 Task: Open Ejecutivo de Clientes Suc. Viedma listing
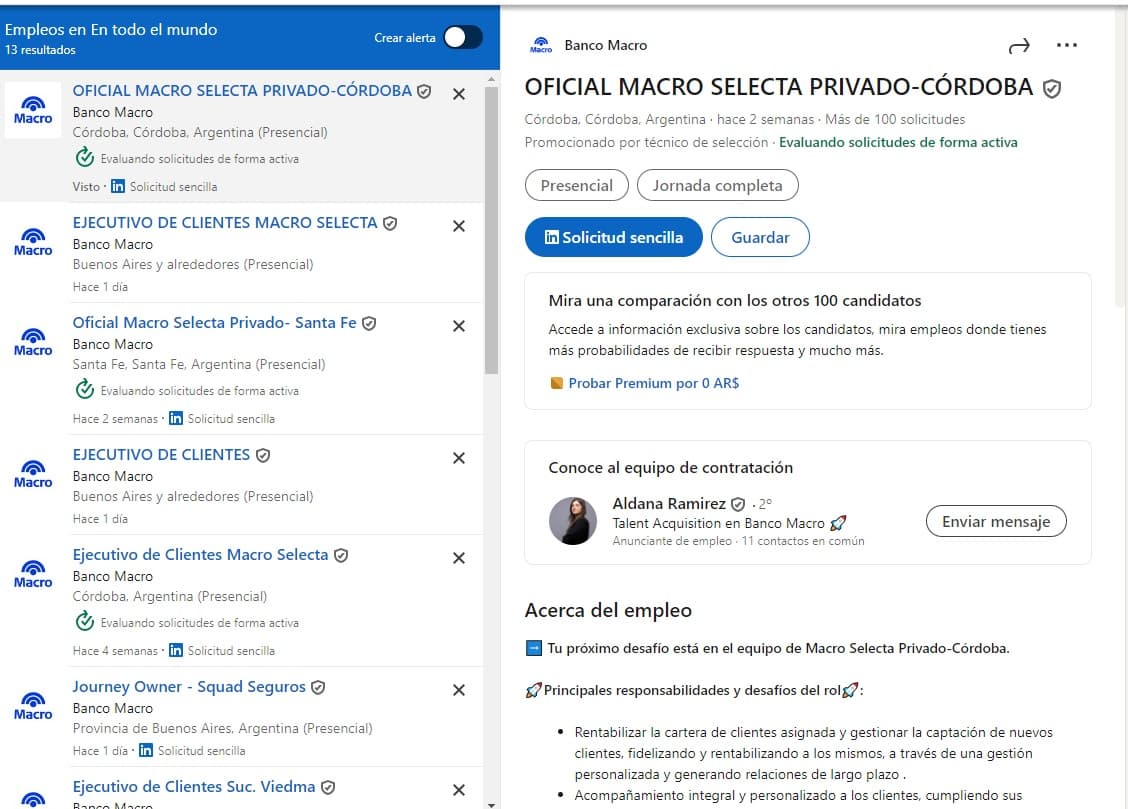pyautogui.click(x=194, y=787)
